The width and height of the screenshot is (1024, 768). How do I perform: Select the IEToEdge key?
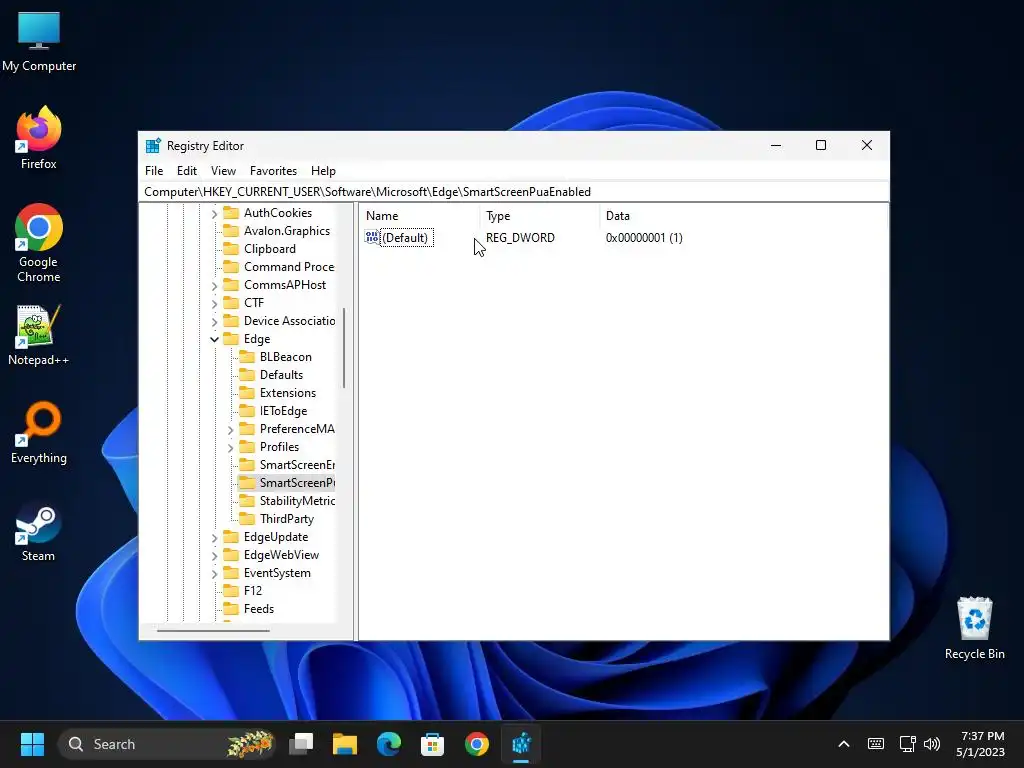[283, 411]
